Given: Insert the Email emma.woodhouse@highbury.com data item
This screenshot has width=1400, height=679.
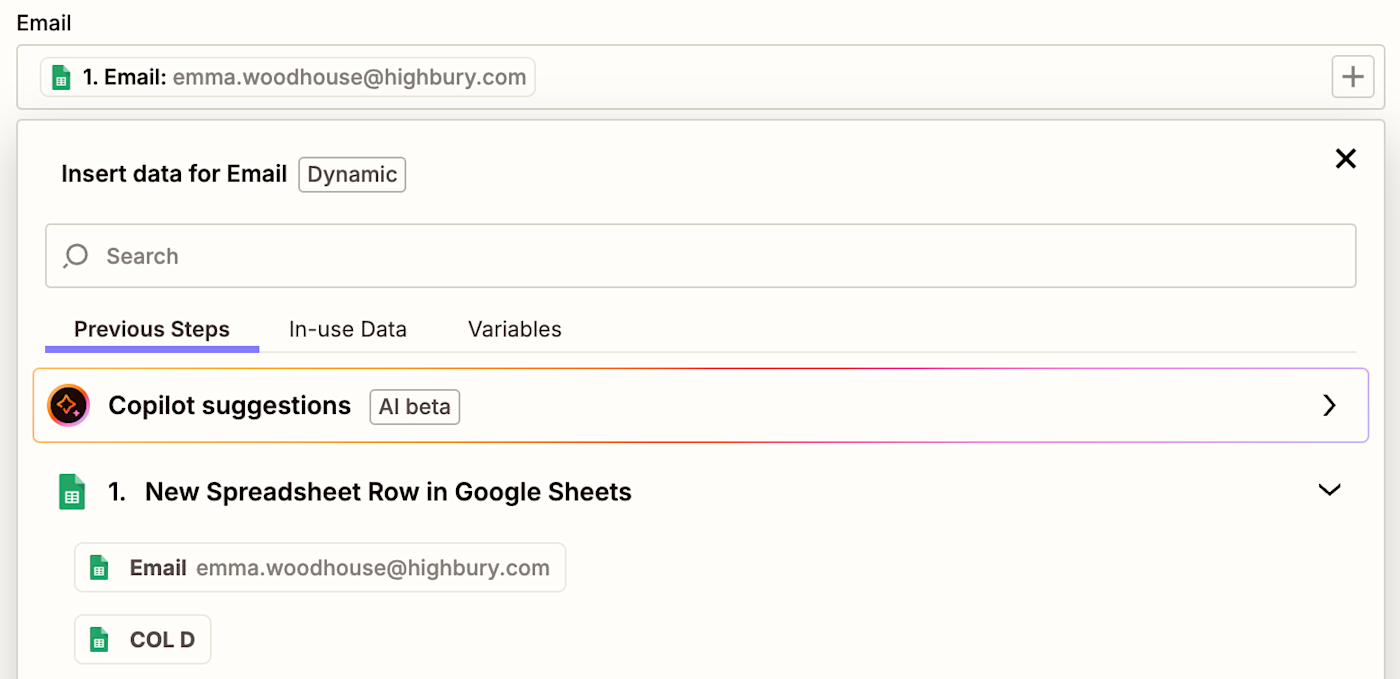Looking at the screenshot, I should click(320, 568).
